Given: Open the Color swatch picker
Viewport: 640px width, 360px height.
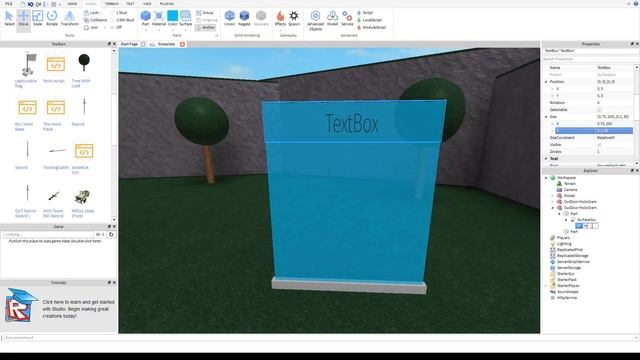Looking at the screenshot, I should tap(173, 19).
